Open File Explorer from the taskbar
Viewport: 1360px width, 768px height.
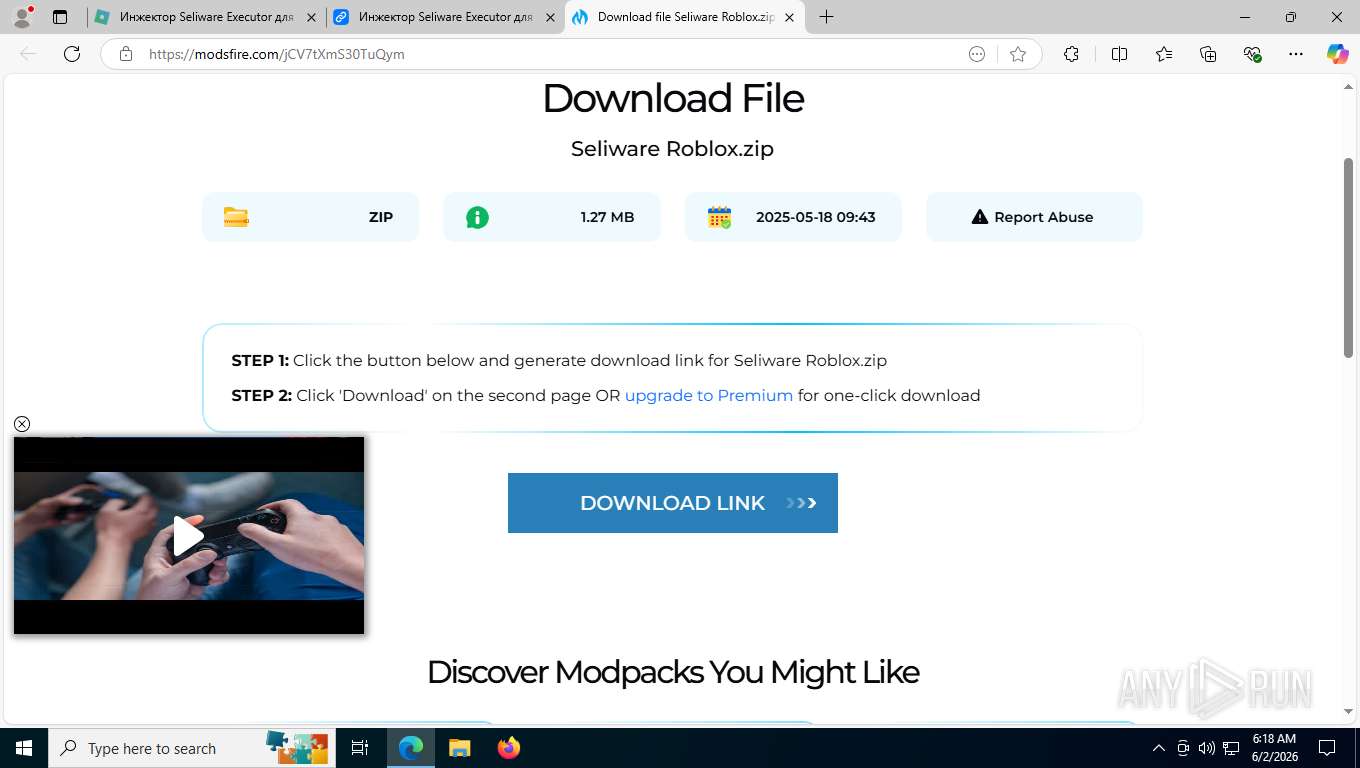459,748
